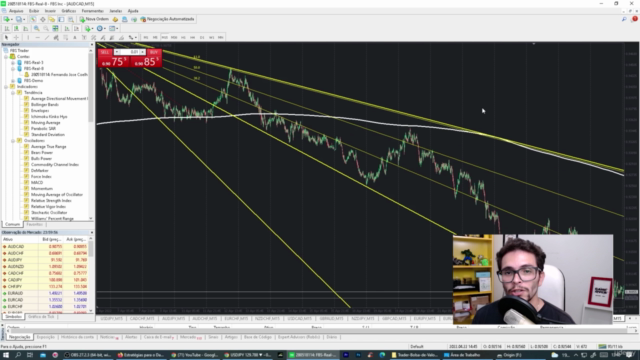Collapse the Indicadores tree node
640x360 pixels.
tap(7, 87)
